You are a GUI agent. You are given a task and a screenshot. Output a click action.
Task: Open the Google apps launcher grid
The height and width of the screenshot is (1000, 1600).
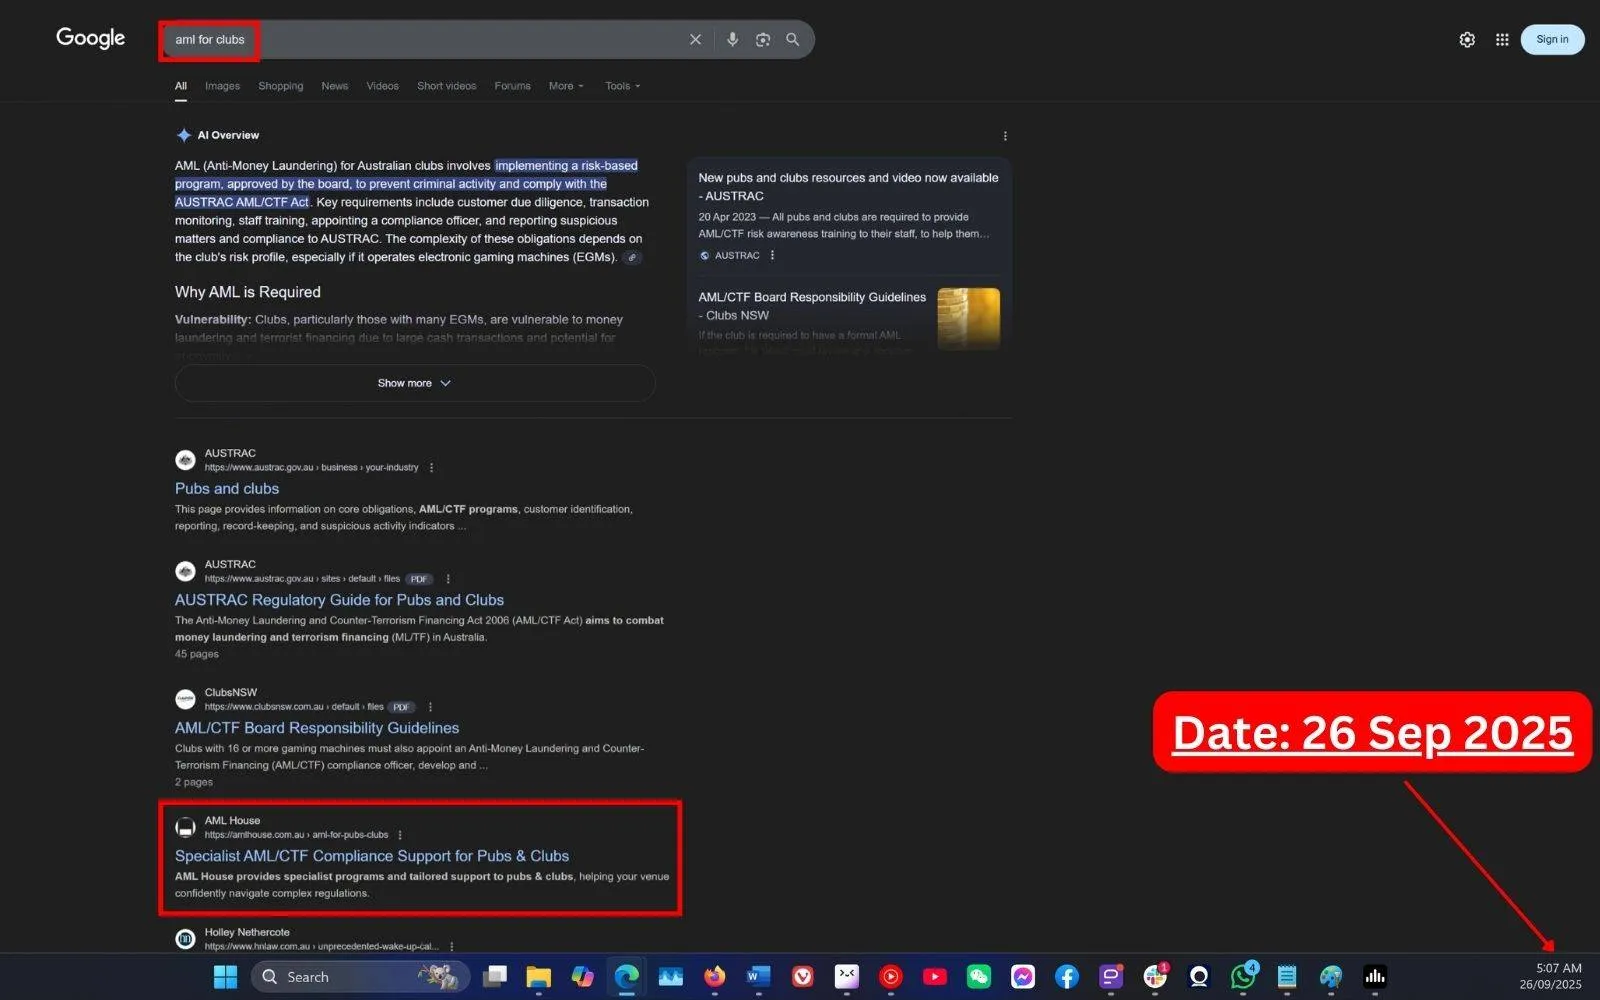tap(1501, 39)
